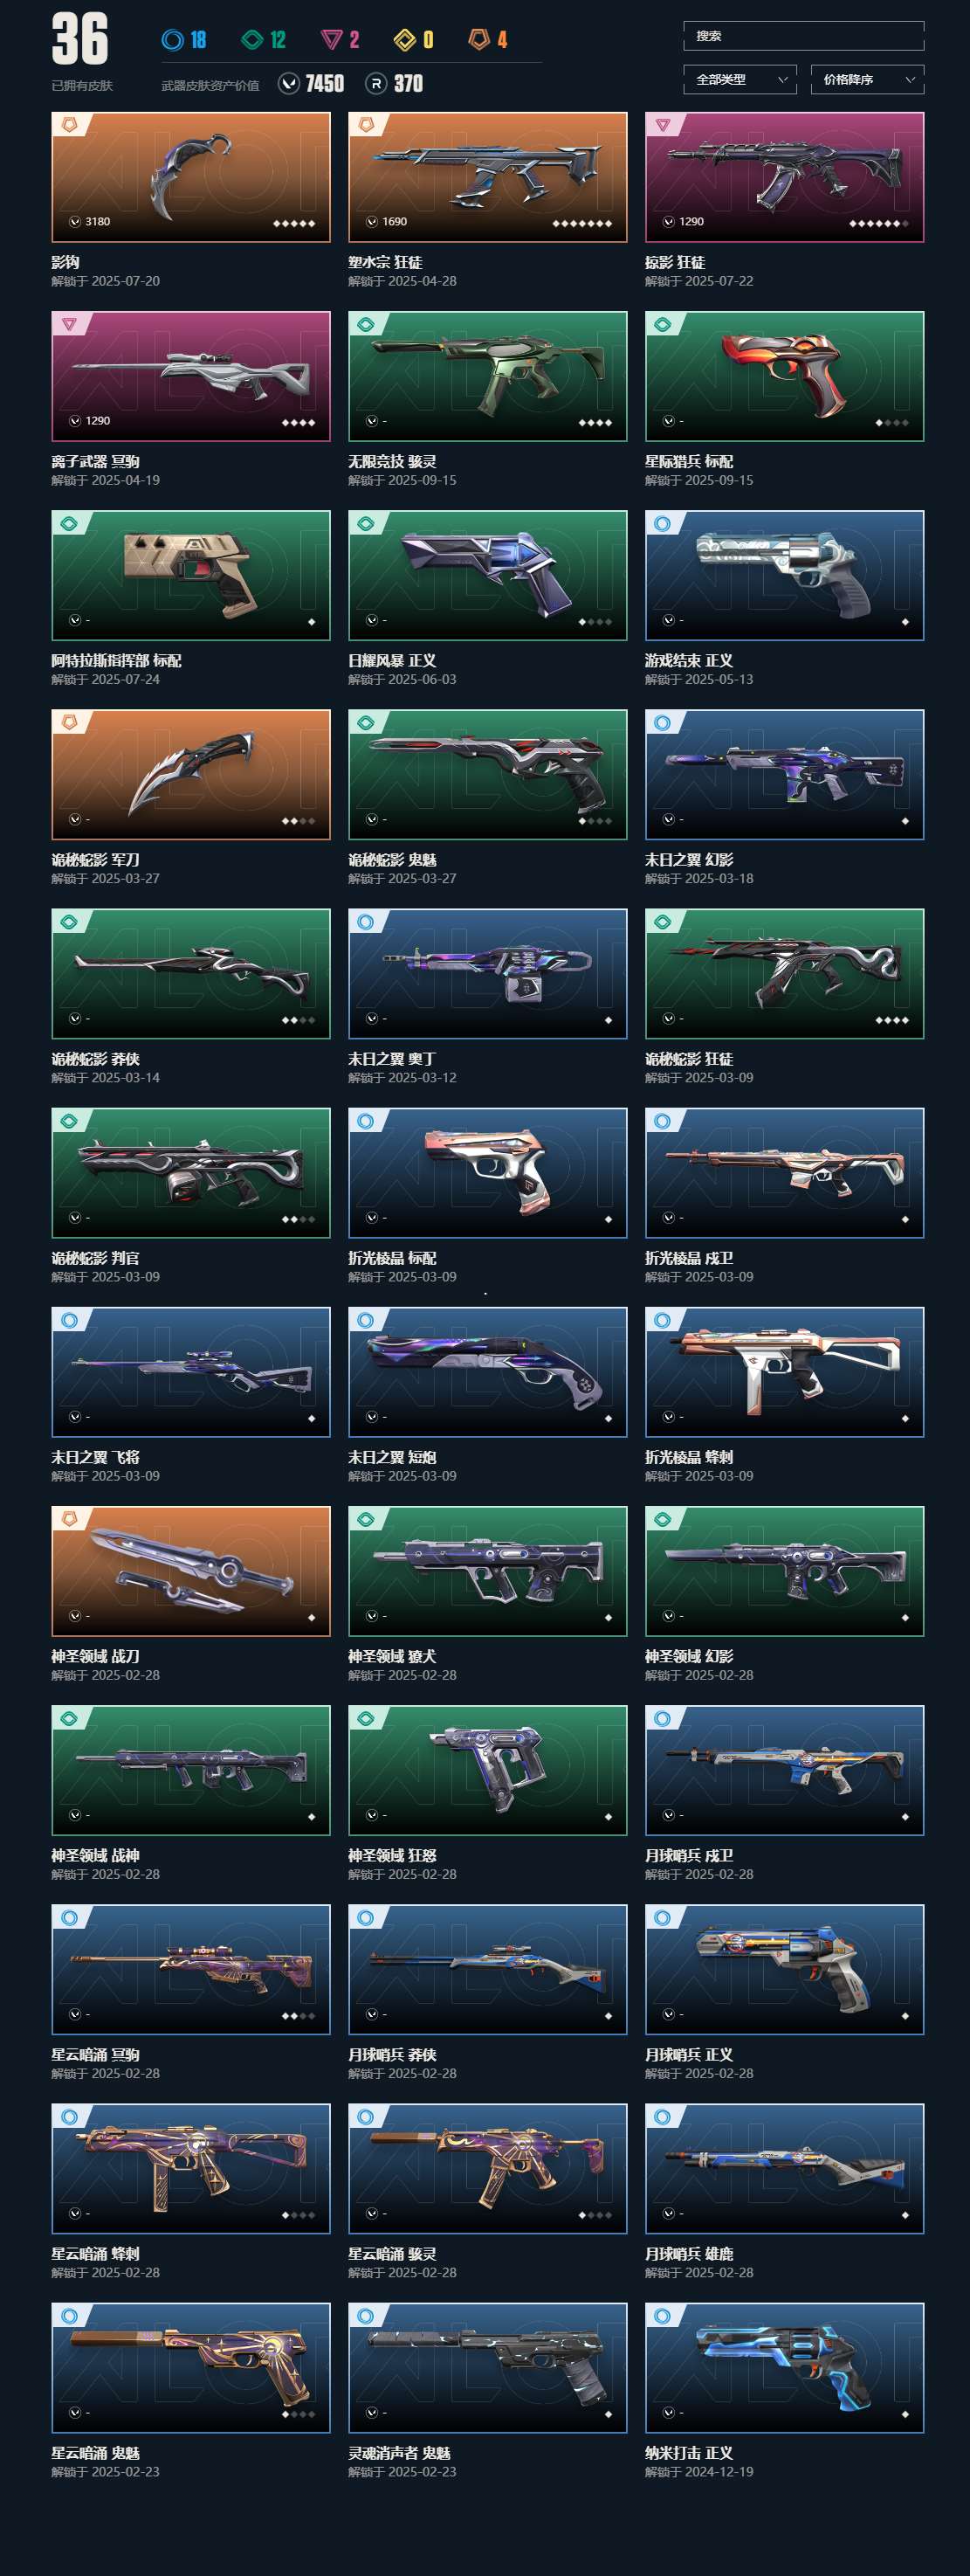This screenshot has width=970, height=2576.
Task: Open the 全部类型 type filter dropdown
Action: coord(740,80)
